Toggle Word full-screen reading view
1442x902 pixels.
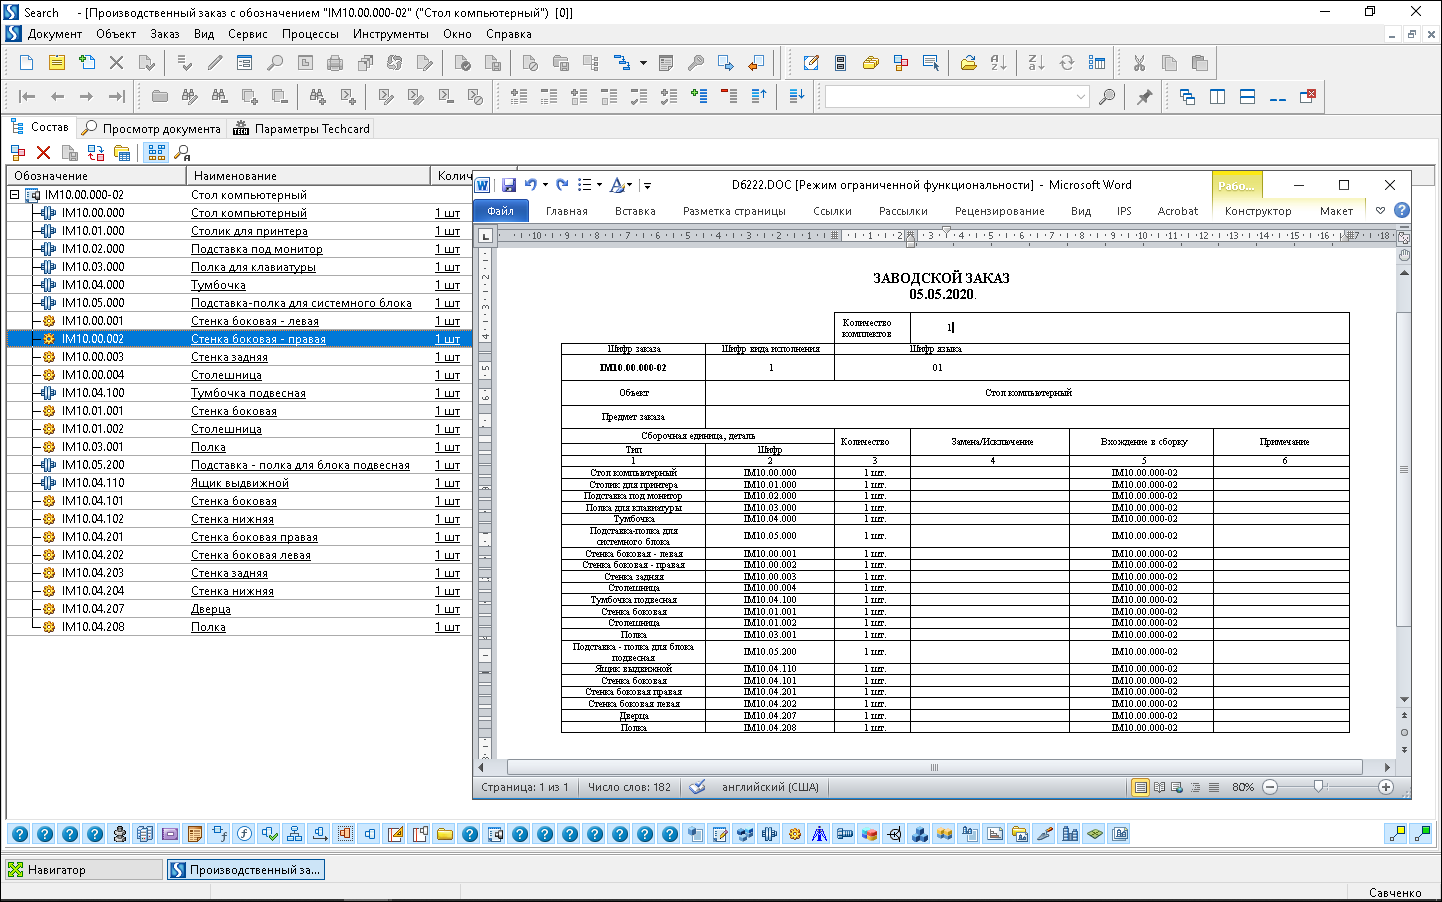tap(1159, 787)
